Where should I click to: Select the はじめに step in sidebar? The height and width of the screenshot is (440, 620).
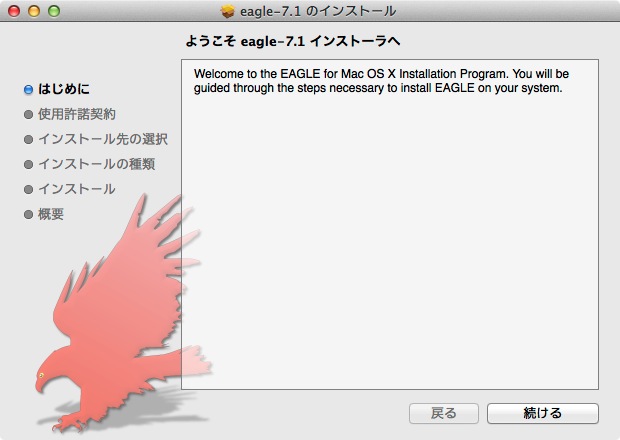64,89
